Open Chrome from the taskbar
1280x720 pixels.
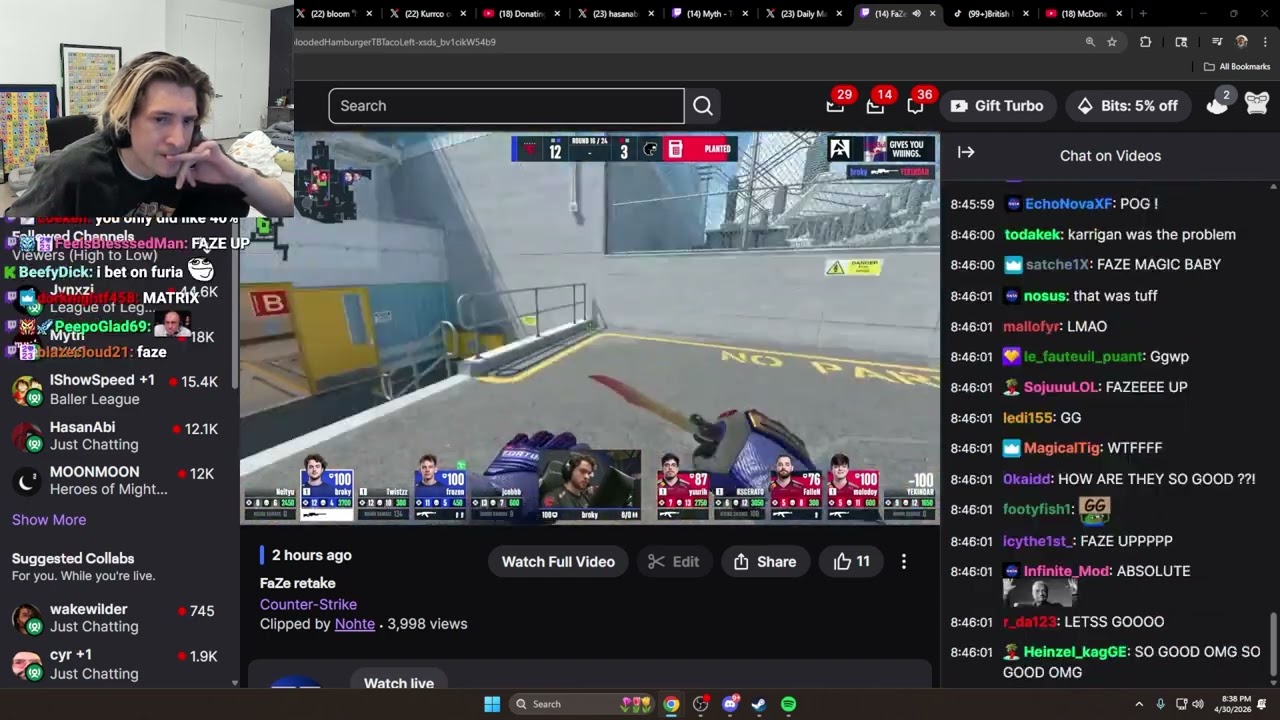click(x=671, y=704)
